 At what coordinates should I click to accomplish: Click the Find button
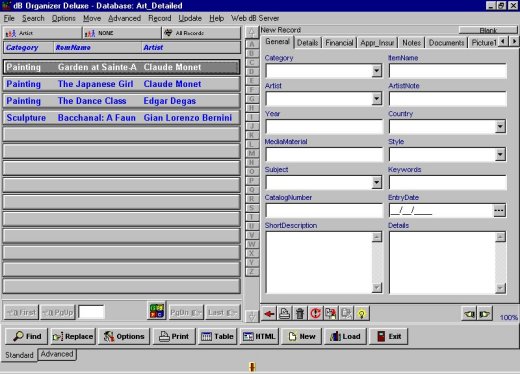click(27, 336)
